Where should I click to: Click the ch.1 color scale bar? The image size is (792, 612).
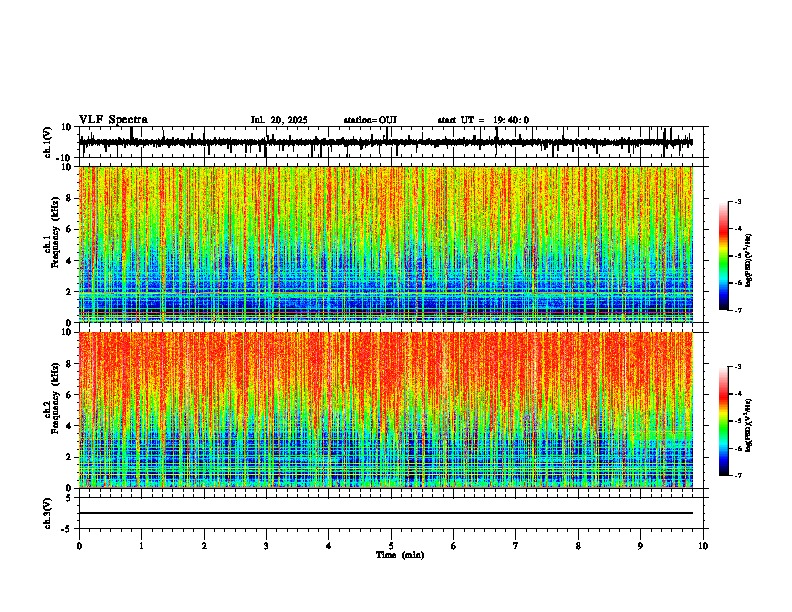click(x=724, y=256)
